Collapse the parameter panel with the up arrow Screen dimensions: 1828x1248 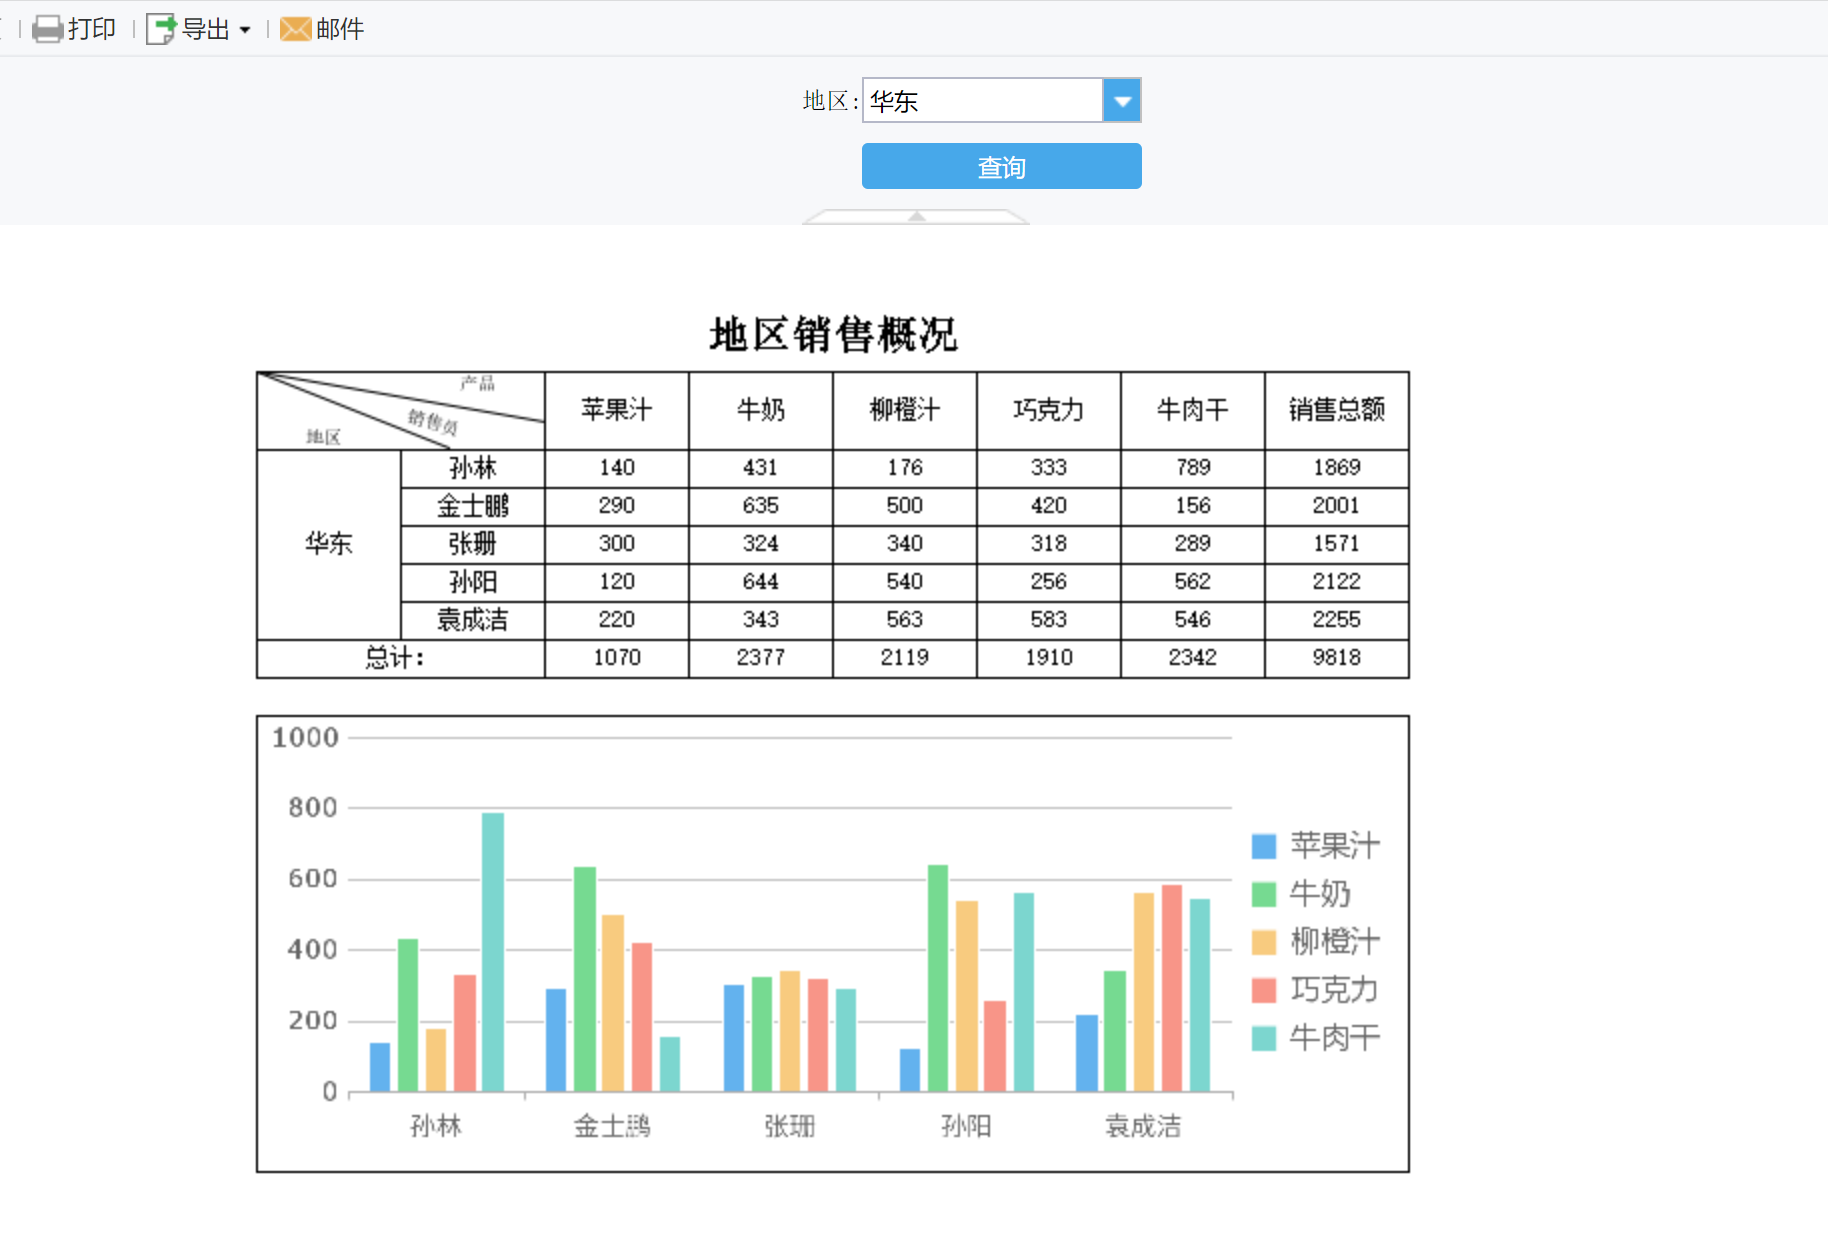pyautogui.click(x=916, y=216)
